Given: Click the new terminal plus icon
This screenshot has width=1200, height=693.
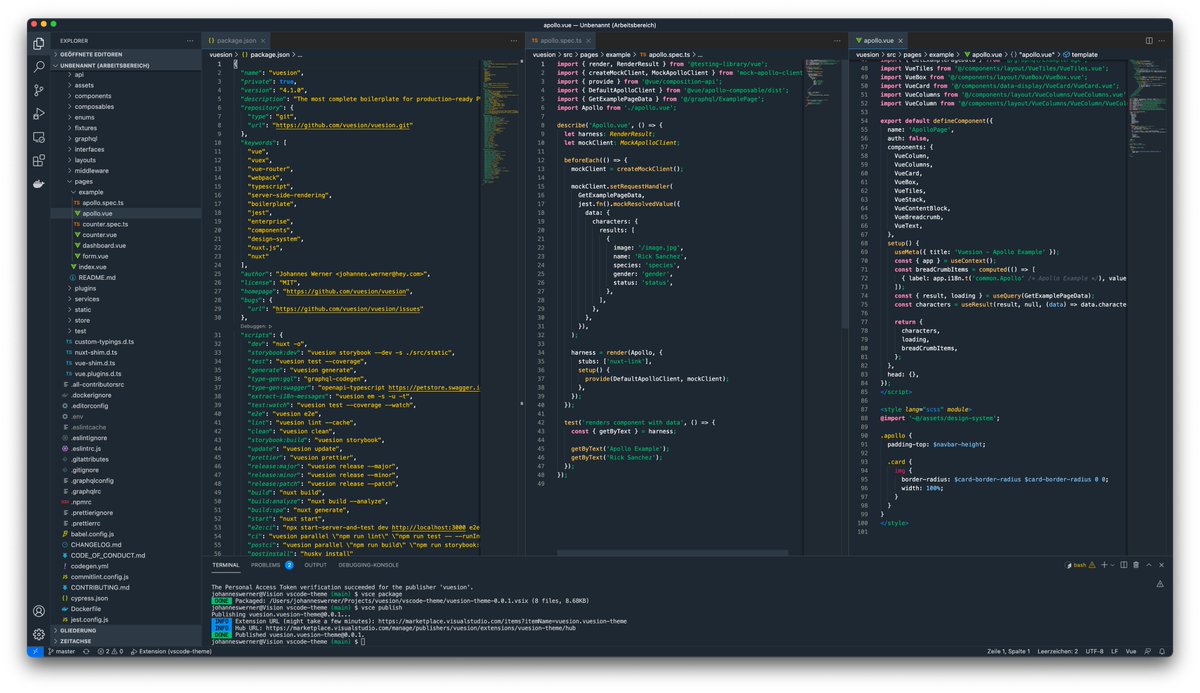Looking at the screenshot, I should tap(1106, 565).
